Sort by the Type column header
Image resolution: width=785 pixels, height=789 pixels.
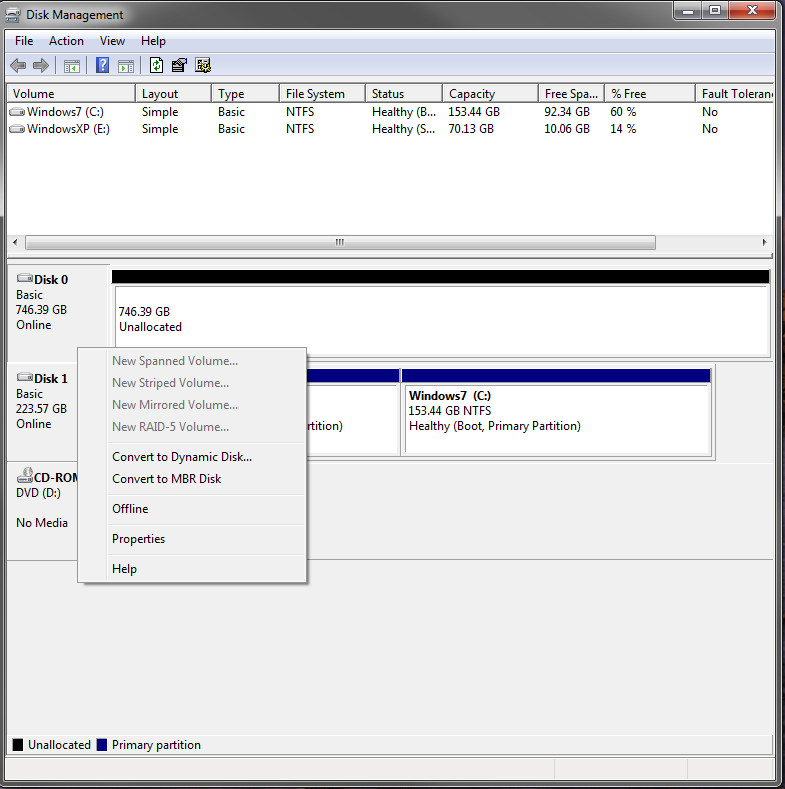(x=246, y=94)
